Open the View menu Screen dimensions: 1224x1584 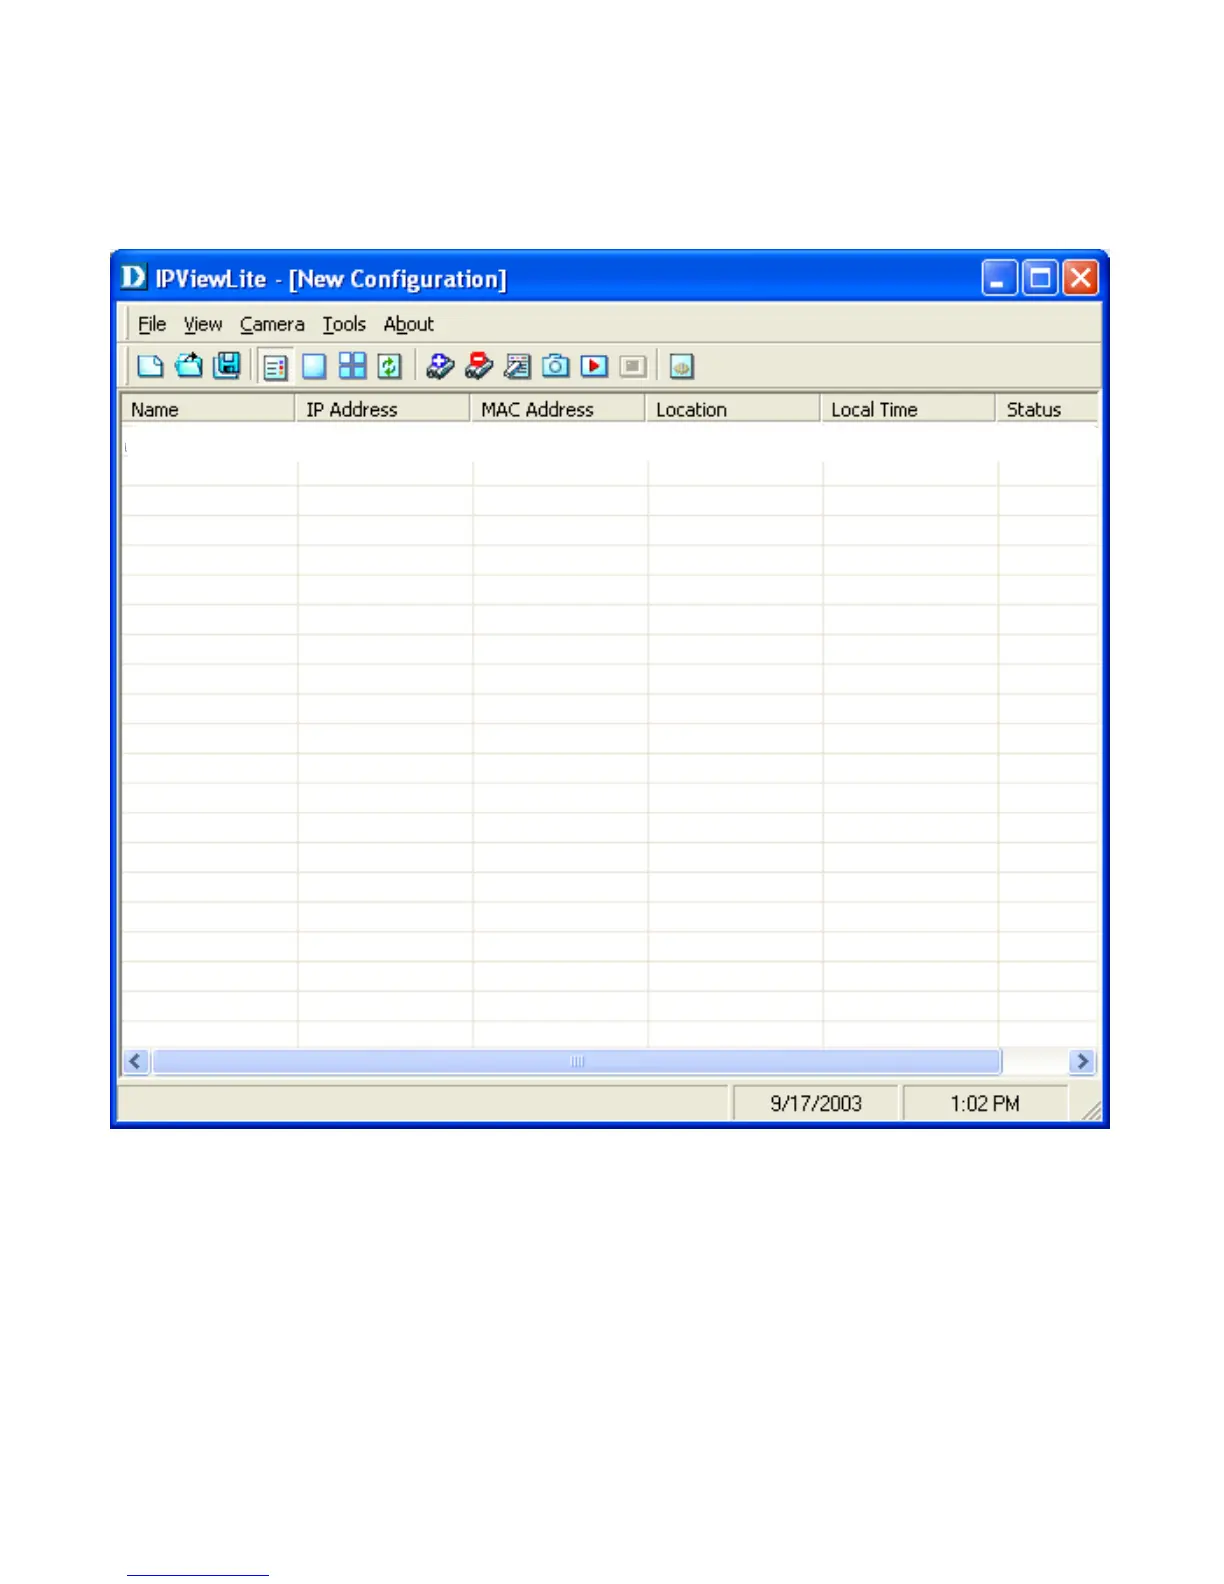pyautogui.click(x=203, y=324)
